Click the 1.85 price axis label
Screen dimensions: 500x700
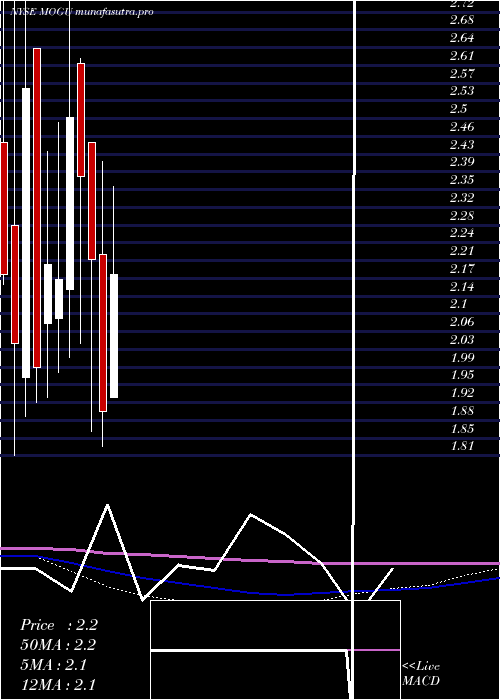point(462,429)
